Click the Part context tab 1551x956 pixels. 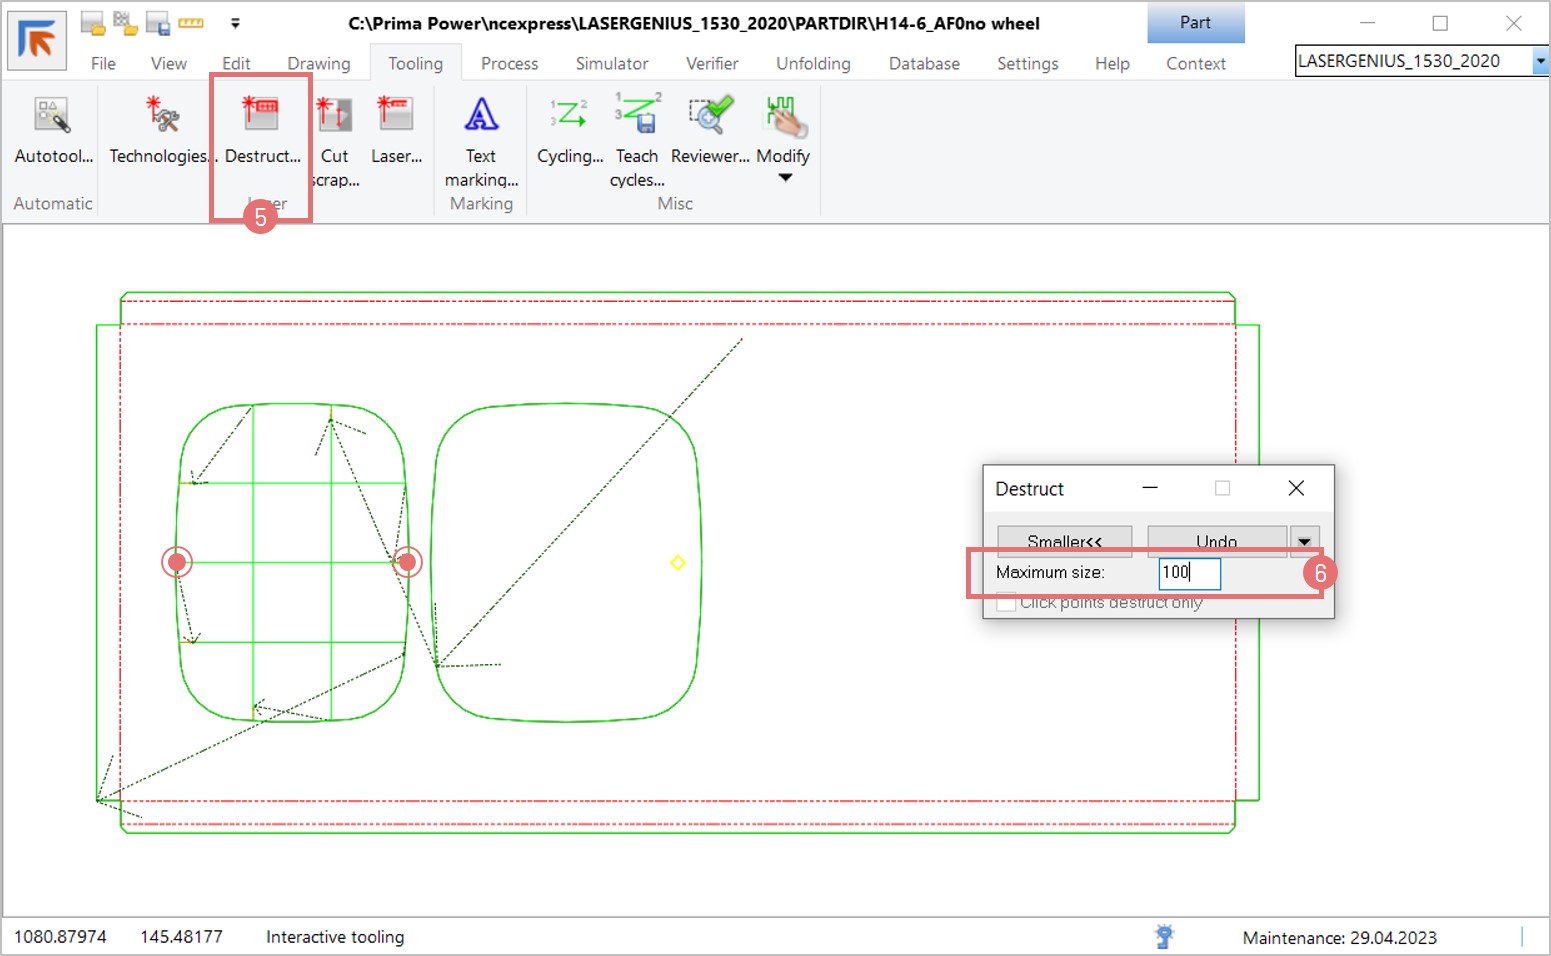pyautogui.click(x=1195, y=23)
